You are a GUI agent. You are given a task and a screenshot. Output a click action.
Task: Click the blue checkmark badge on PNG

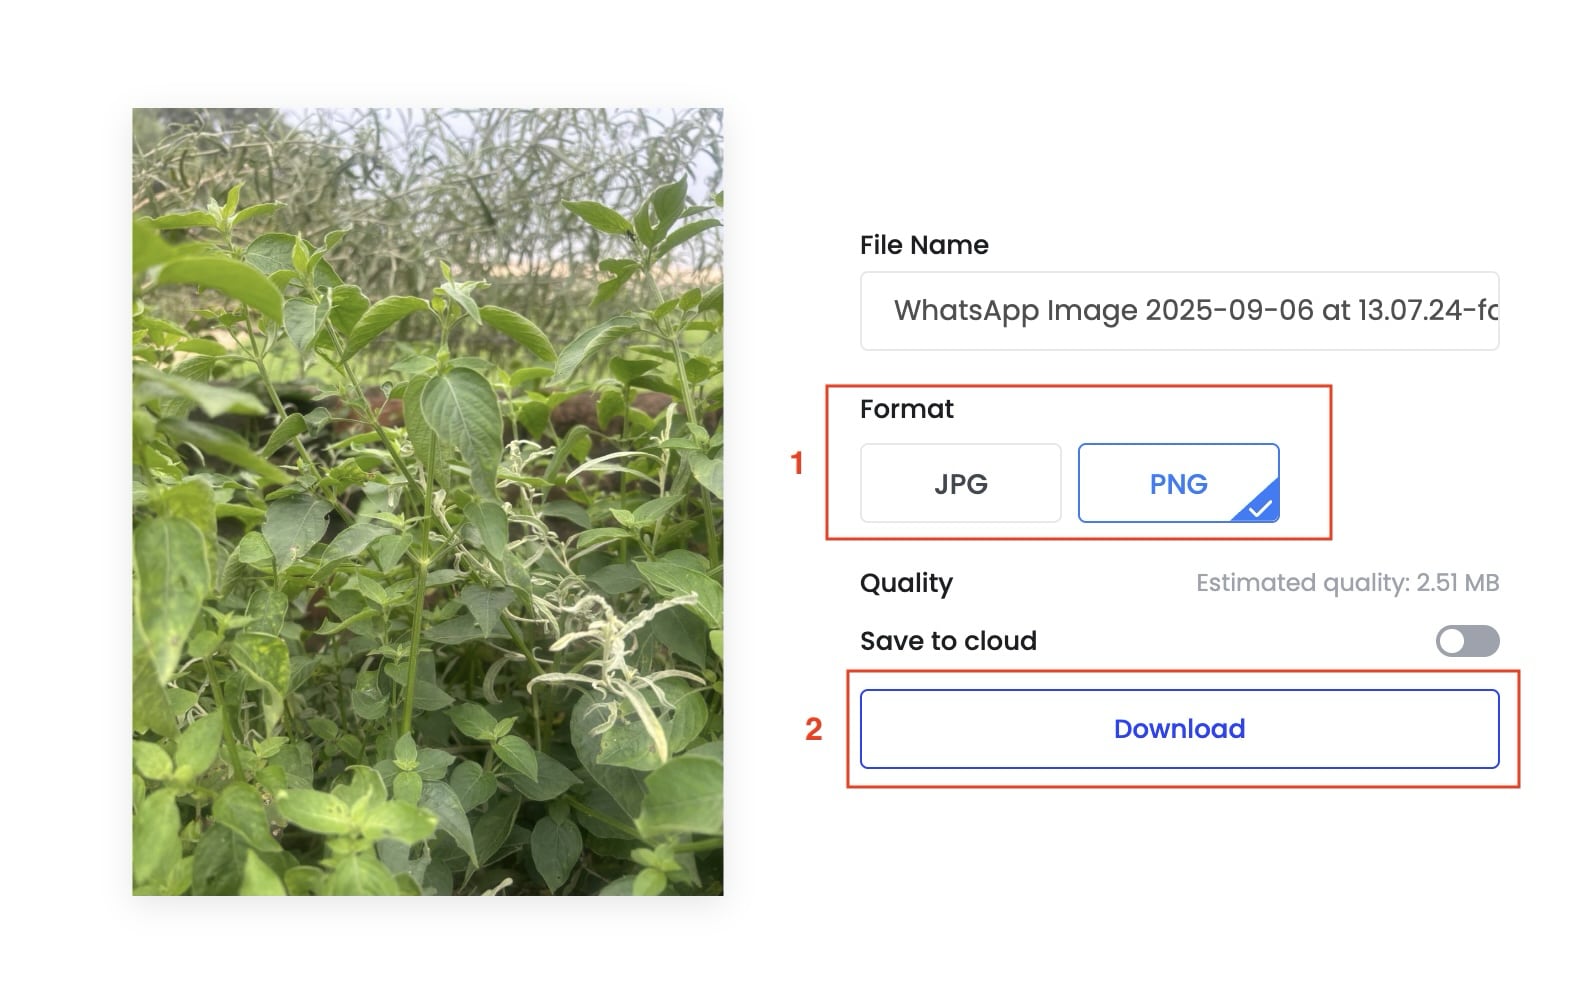click(1260, 505)
